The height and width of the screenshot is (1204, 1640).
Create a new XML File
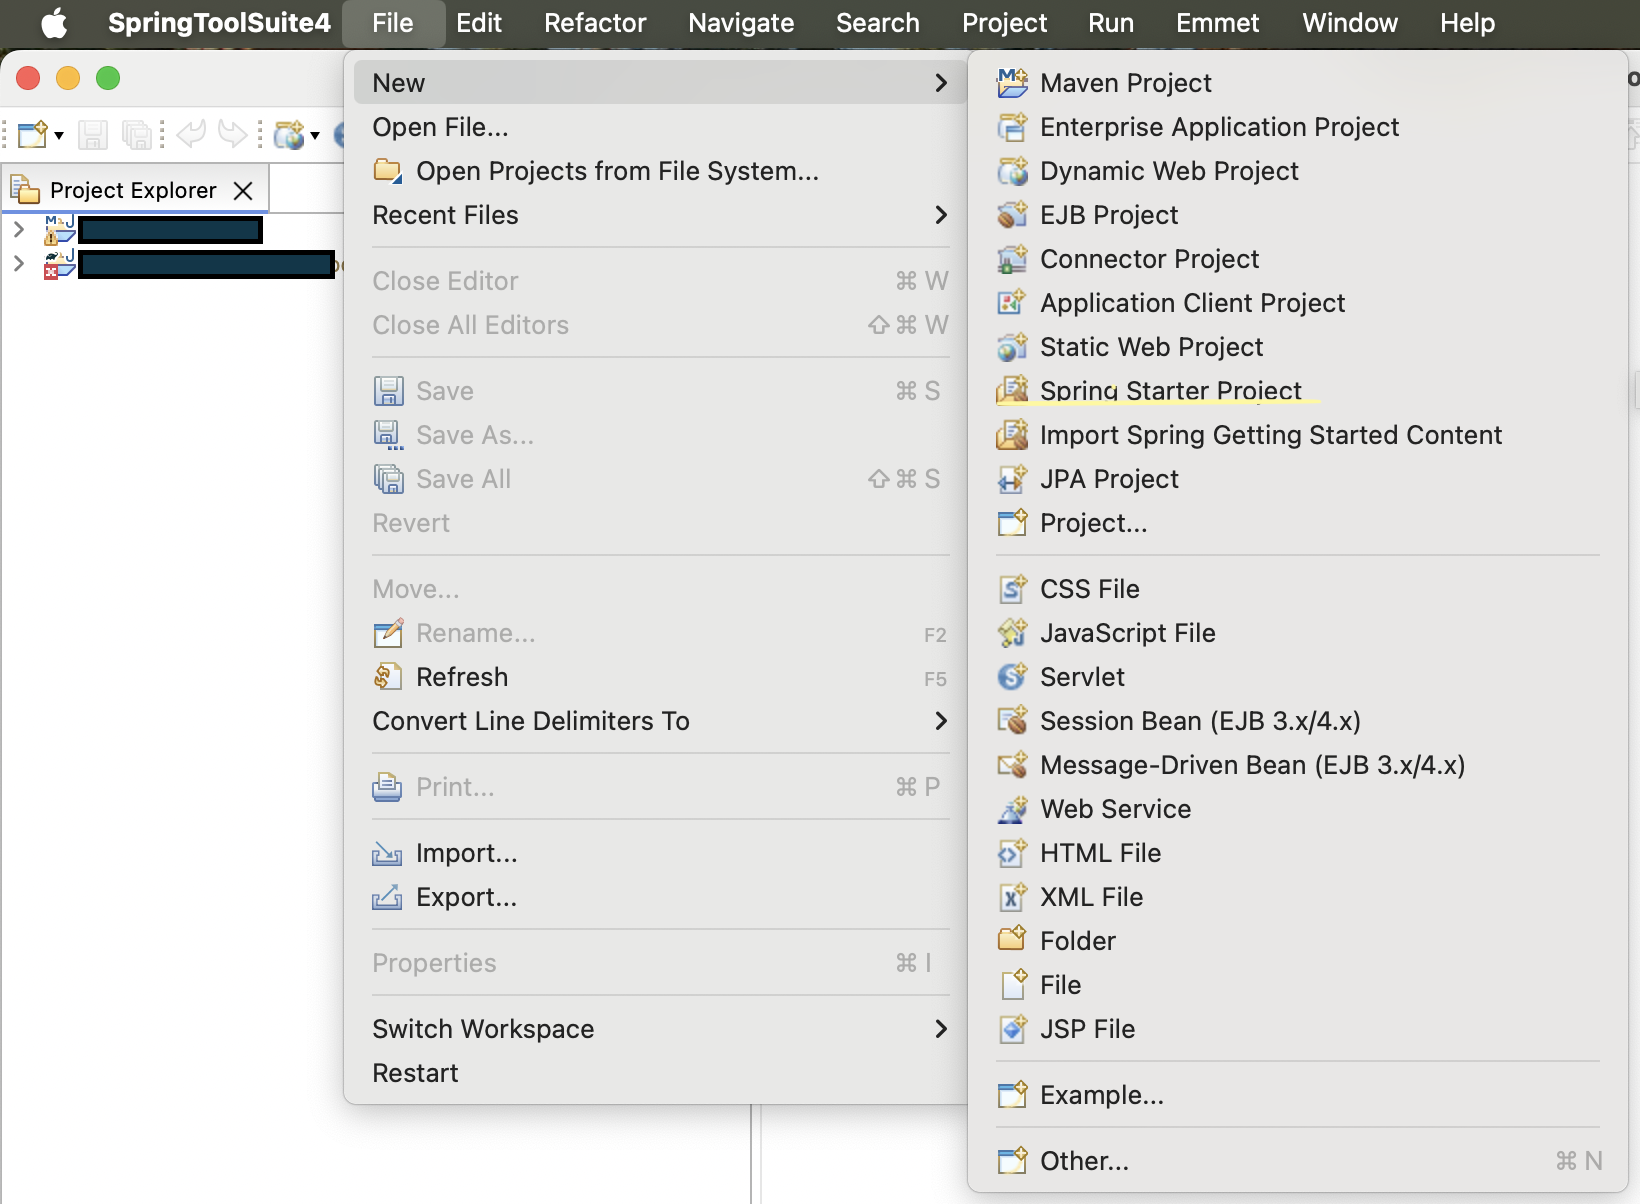1298,897
